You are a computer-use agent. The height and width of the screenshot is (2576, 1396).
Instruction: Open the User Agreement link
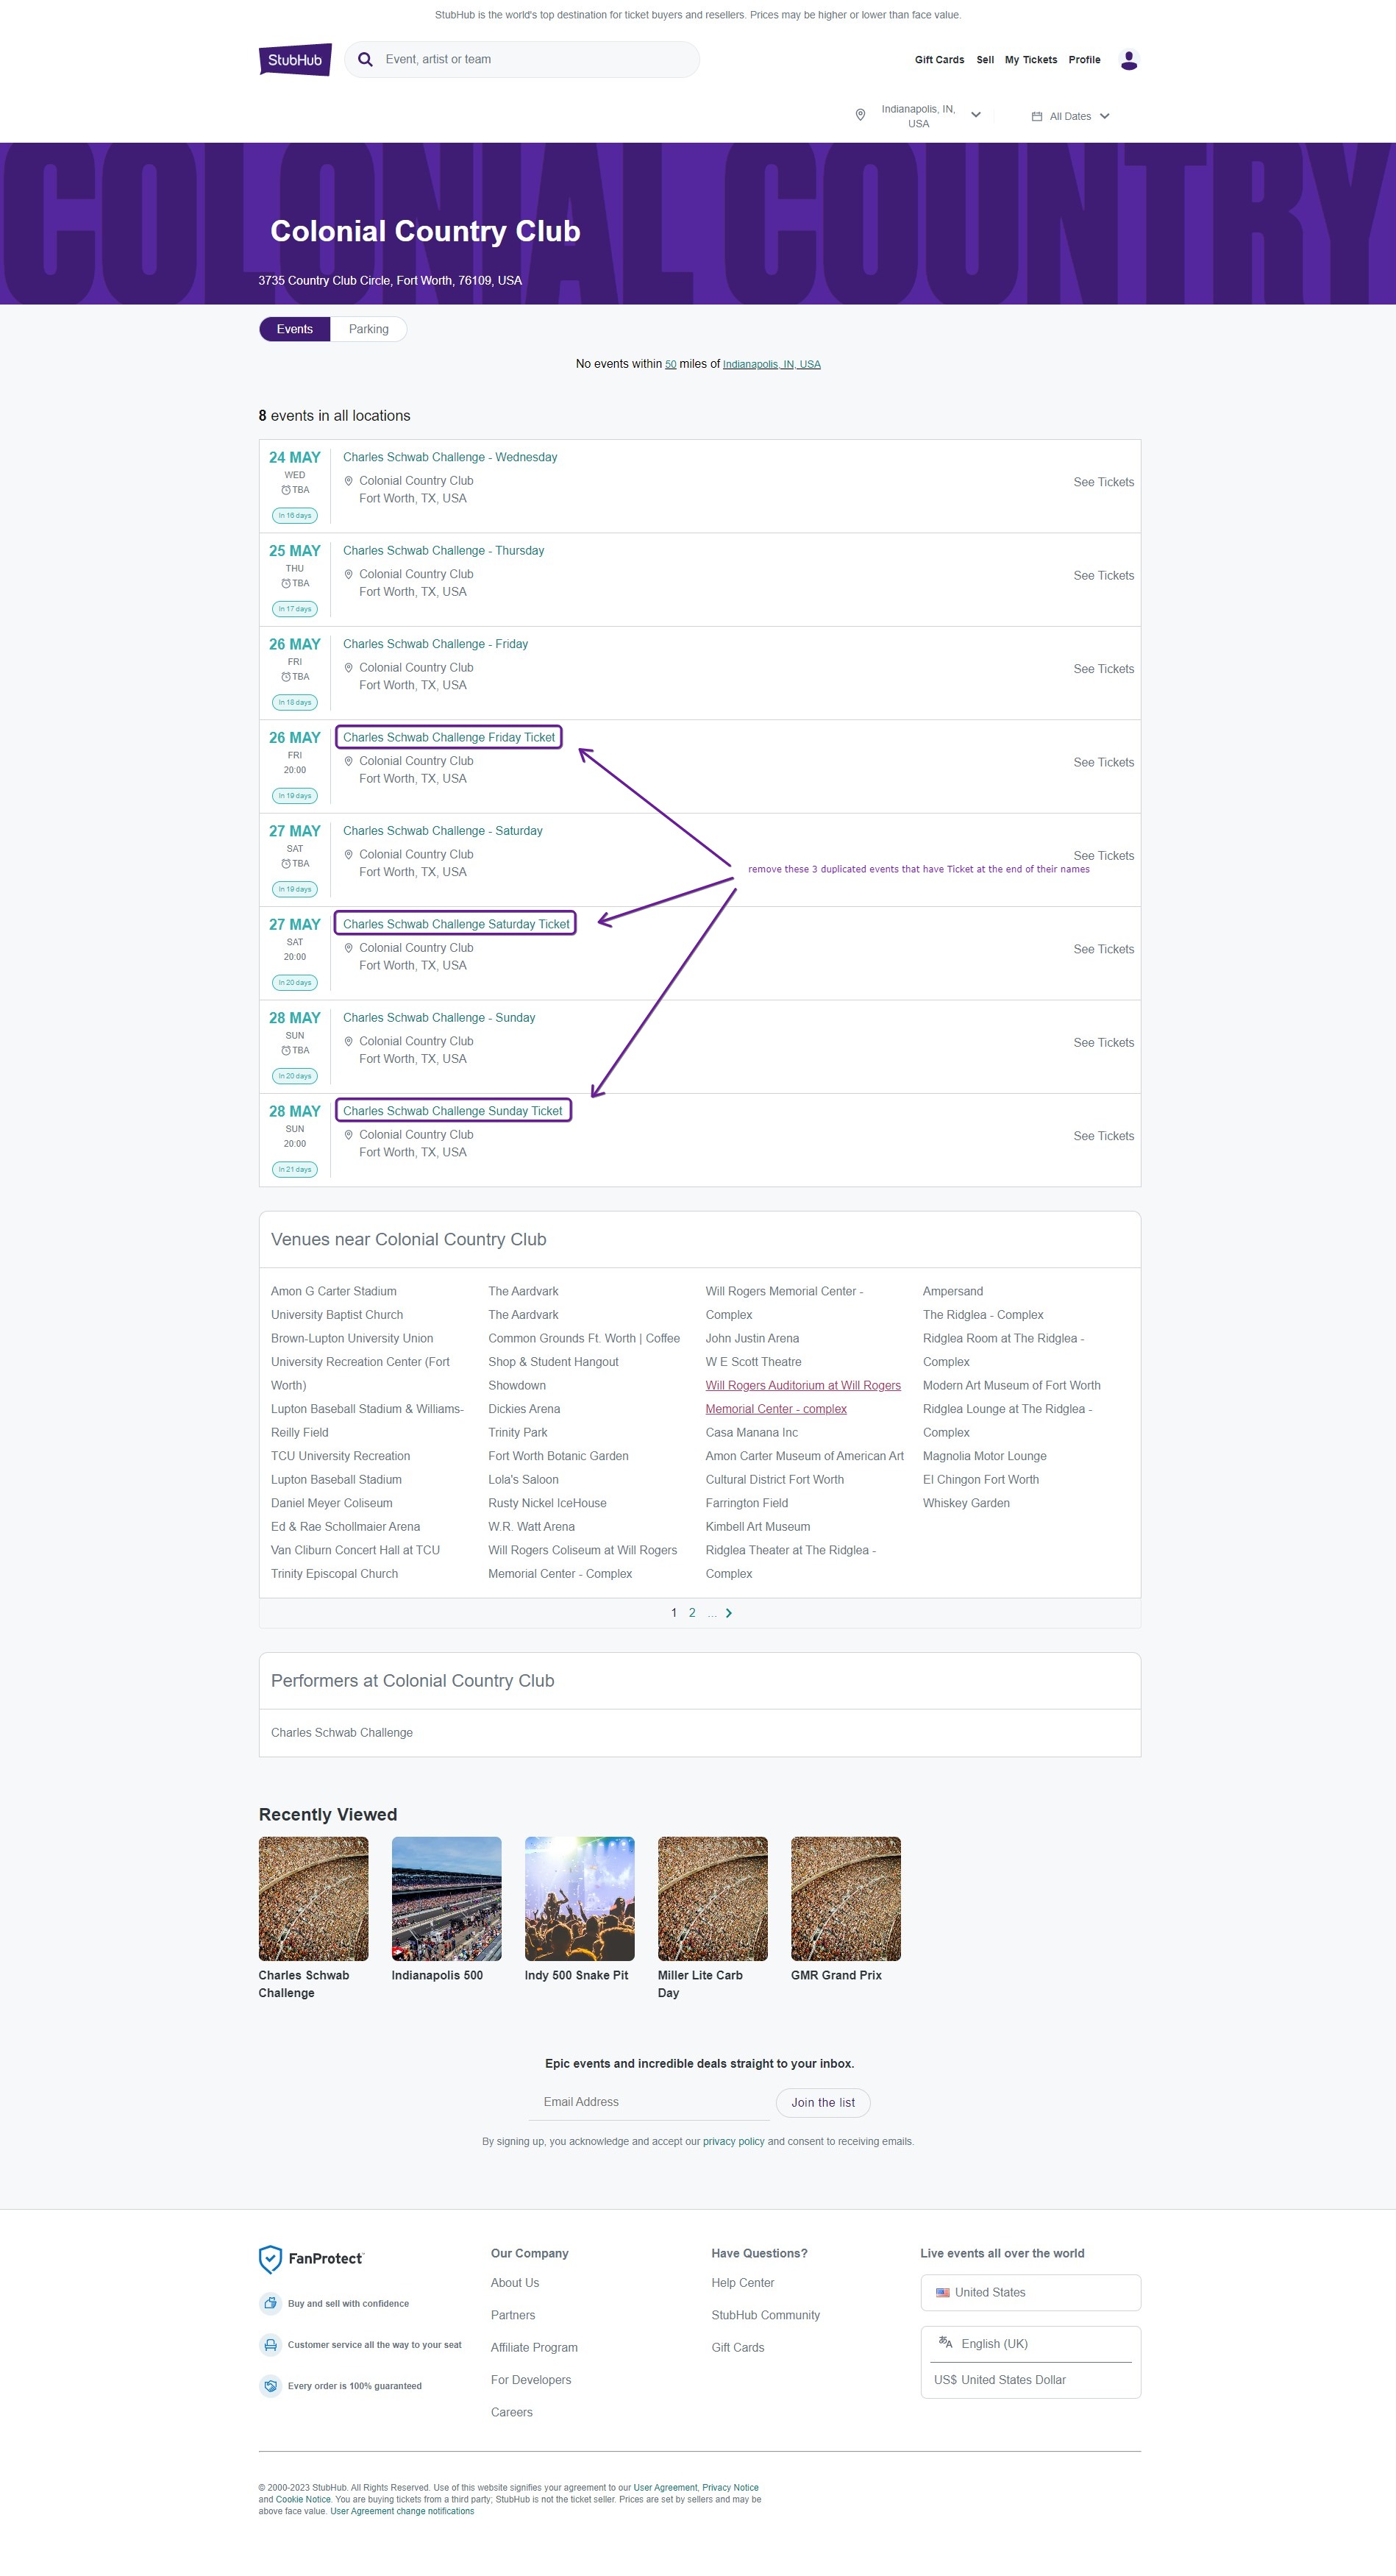pyautogui.click(x=665, y=2488)
